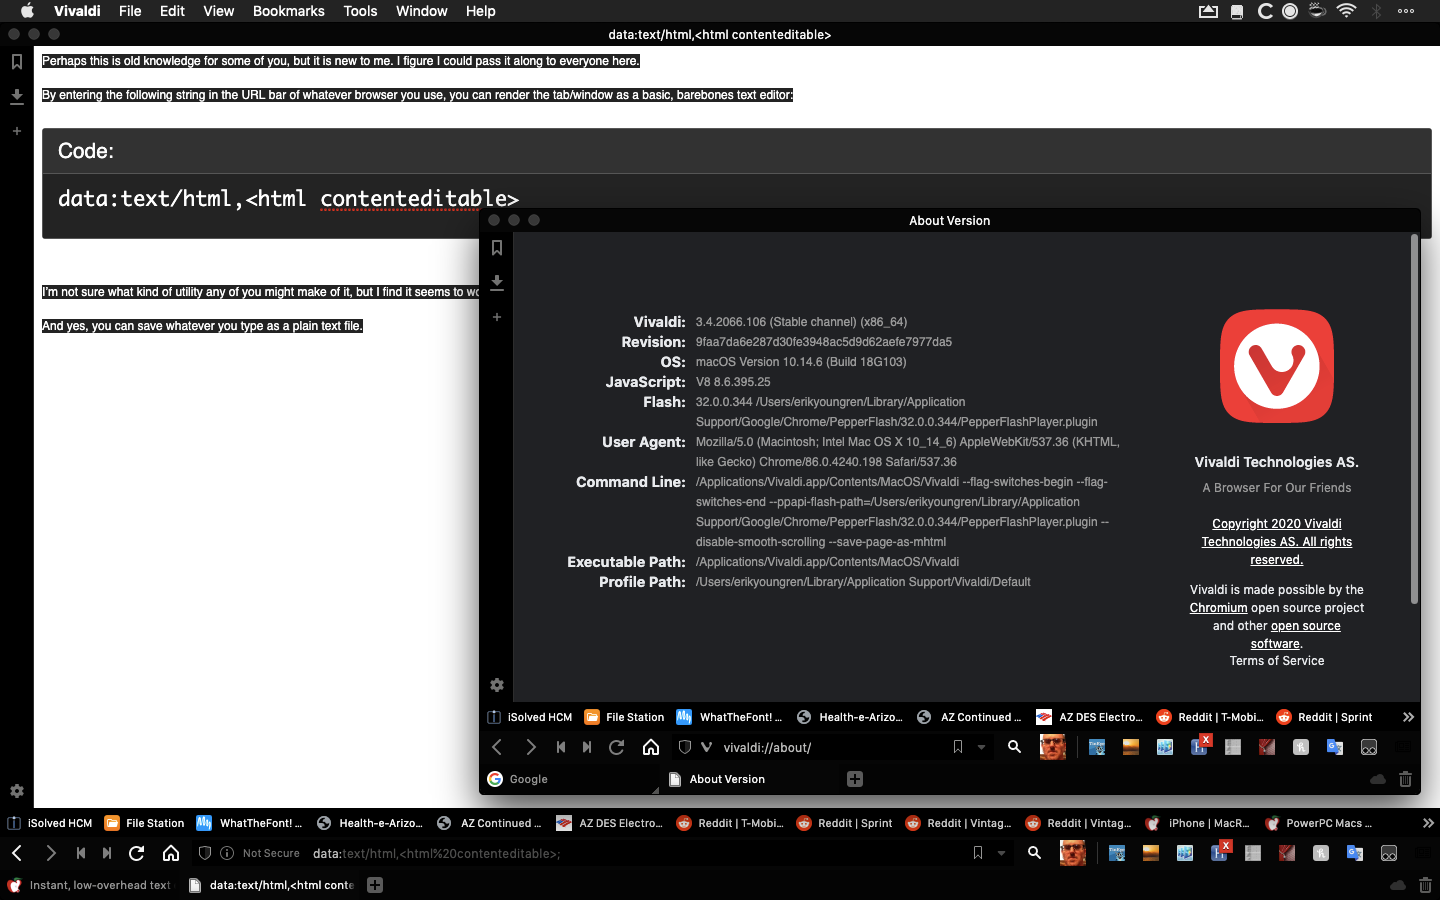Viewport: 1440px width, 900px height.
Task: Expand bookmark dropdown arrow in About Version window
Action: point(981,747)
